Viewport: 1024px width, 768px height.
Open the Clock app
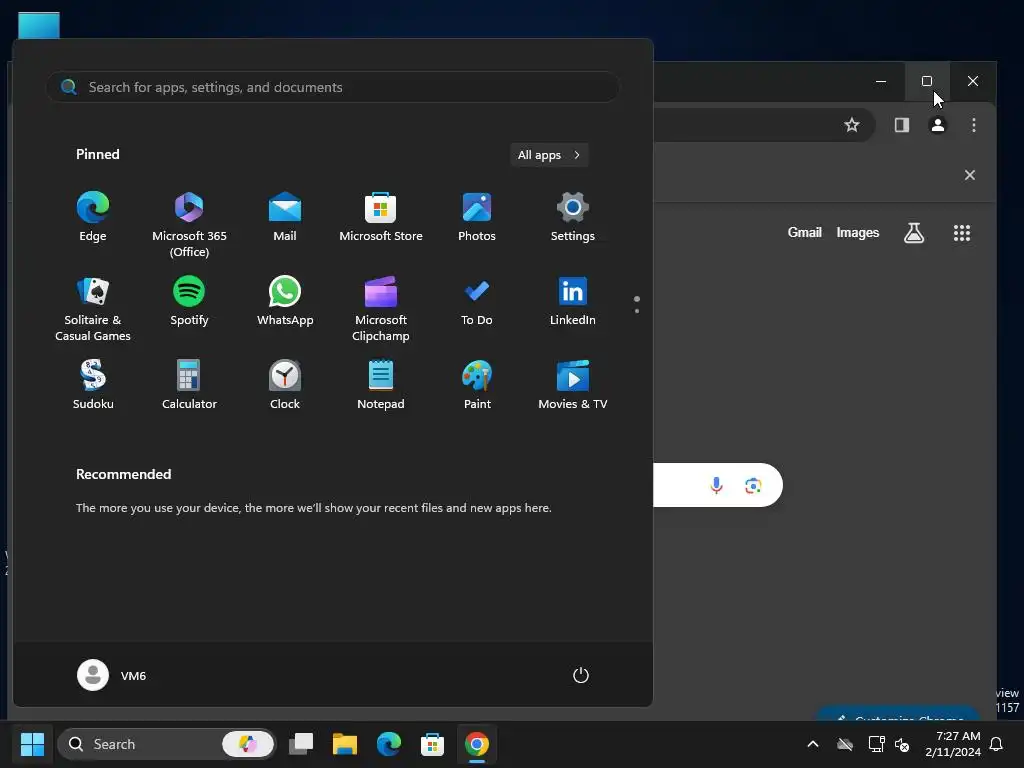click(x=285, y=385)
